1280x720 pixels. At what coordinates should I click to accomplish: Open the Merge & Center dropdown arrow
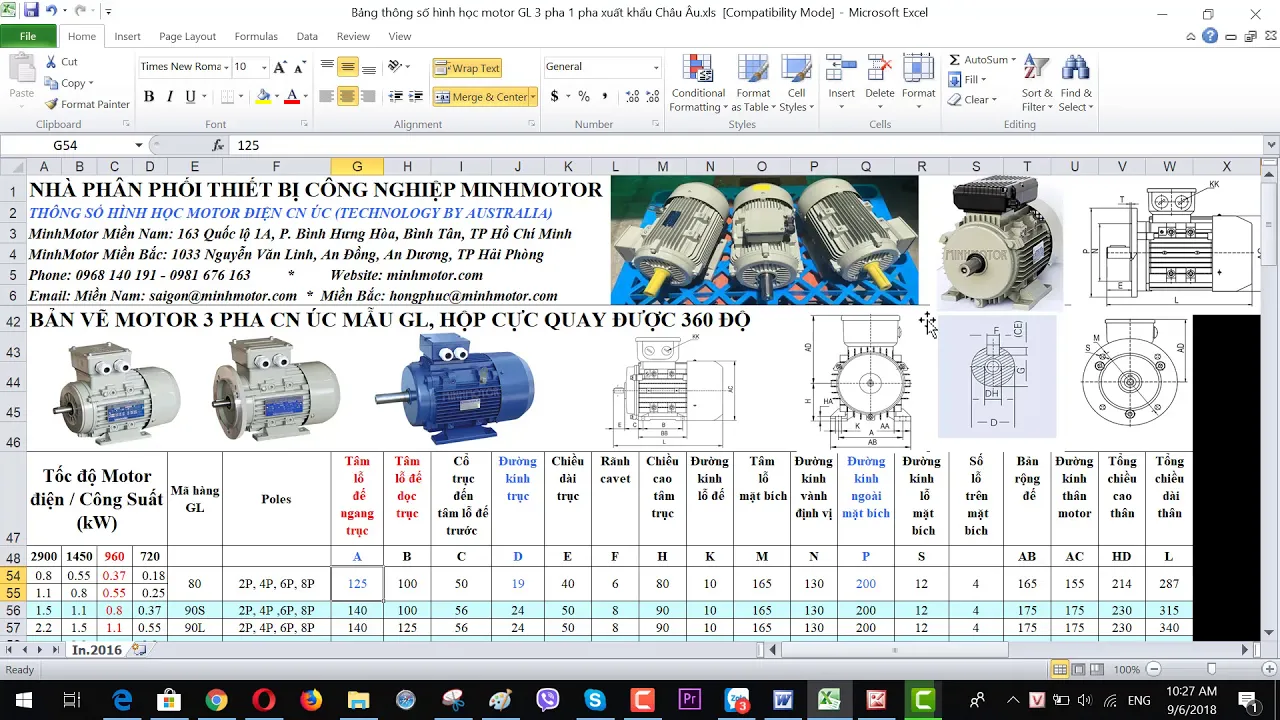click(x=534, y=97)
